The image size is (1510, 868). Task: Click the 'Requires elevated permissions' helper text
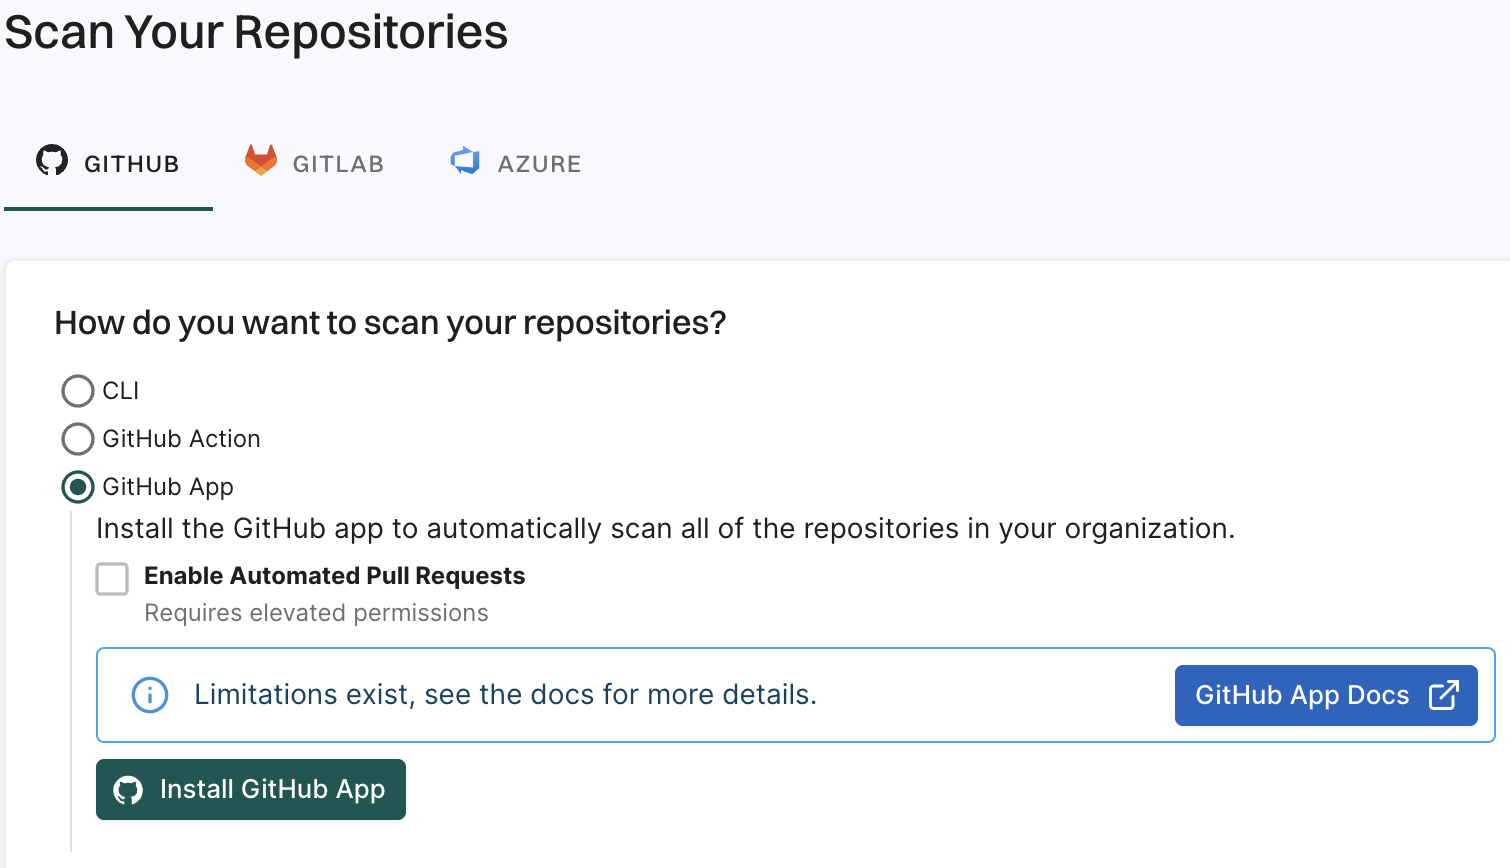[x=316, y=613]
